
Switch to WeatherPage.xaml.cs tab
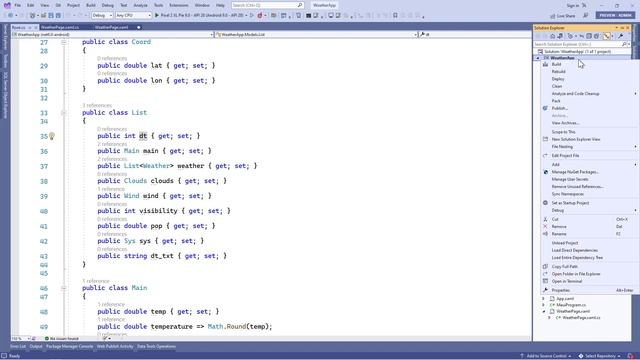(60, 27)
